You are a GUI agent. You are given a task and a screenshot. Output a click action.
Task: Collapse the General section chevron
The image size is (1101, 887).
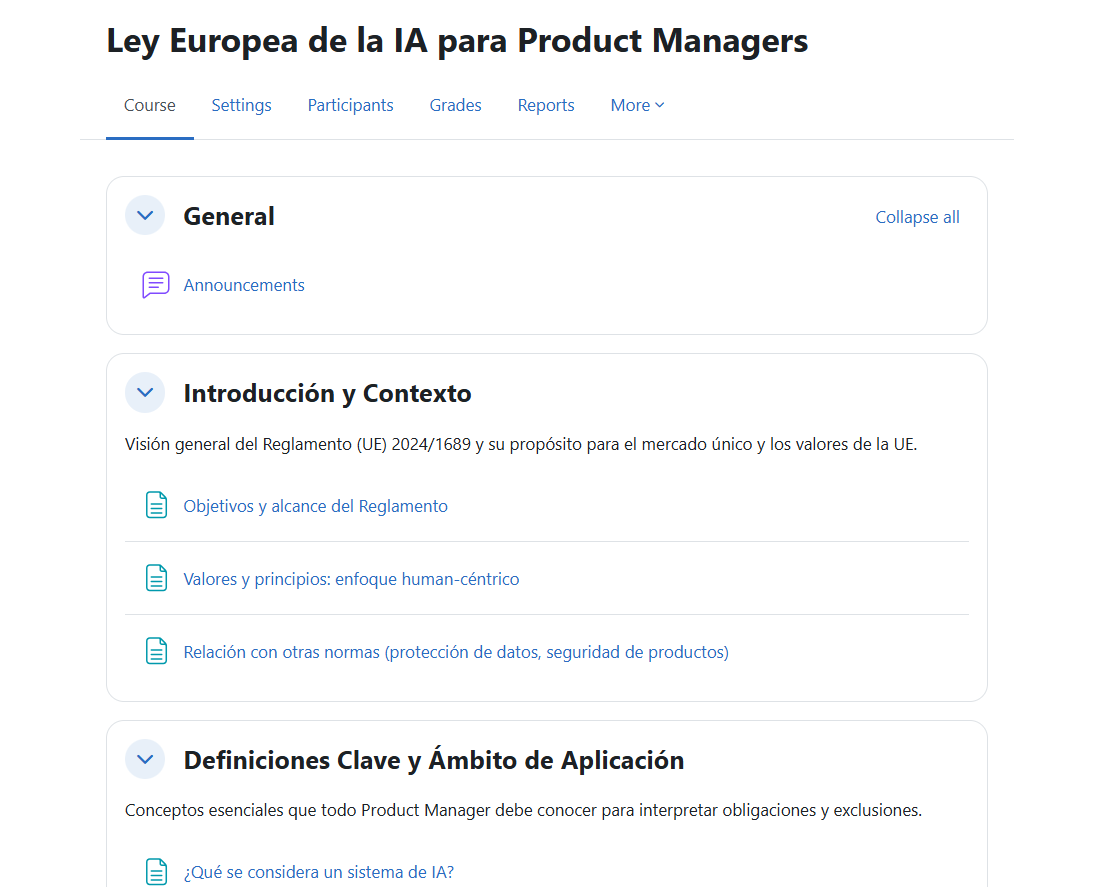pyautogui.click(x=145, y=215)
